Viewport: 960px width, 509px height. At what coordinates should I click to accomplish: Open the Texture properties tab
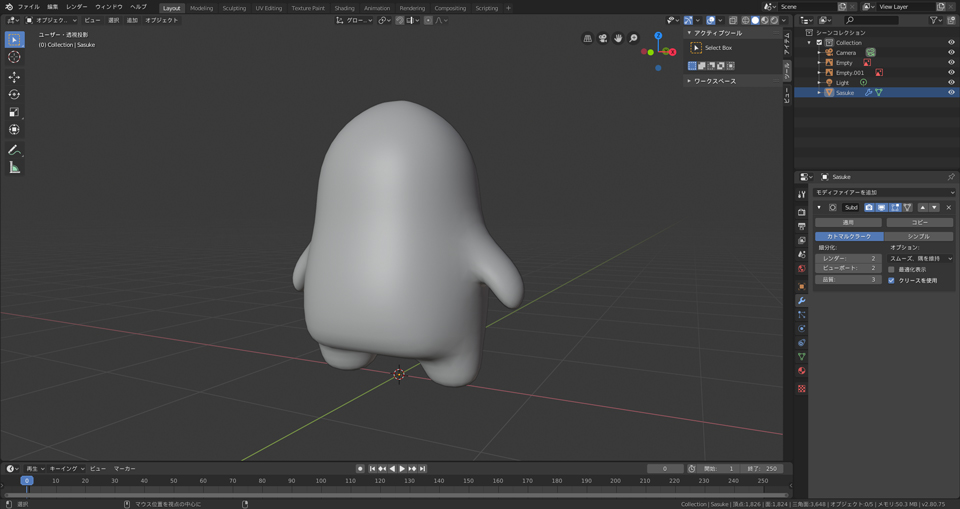click(x=801, y=388)
